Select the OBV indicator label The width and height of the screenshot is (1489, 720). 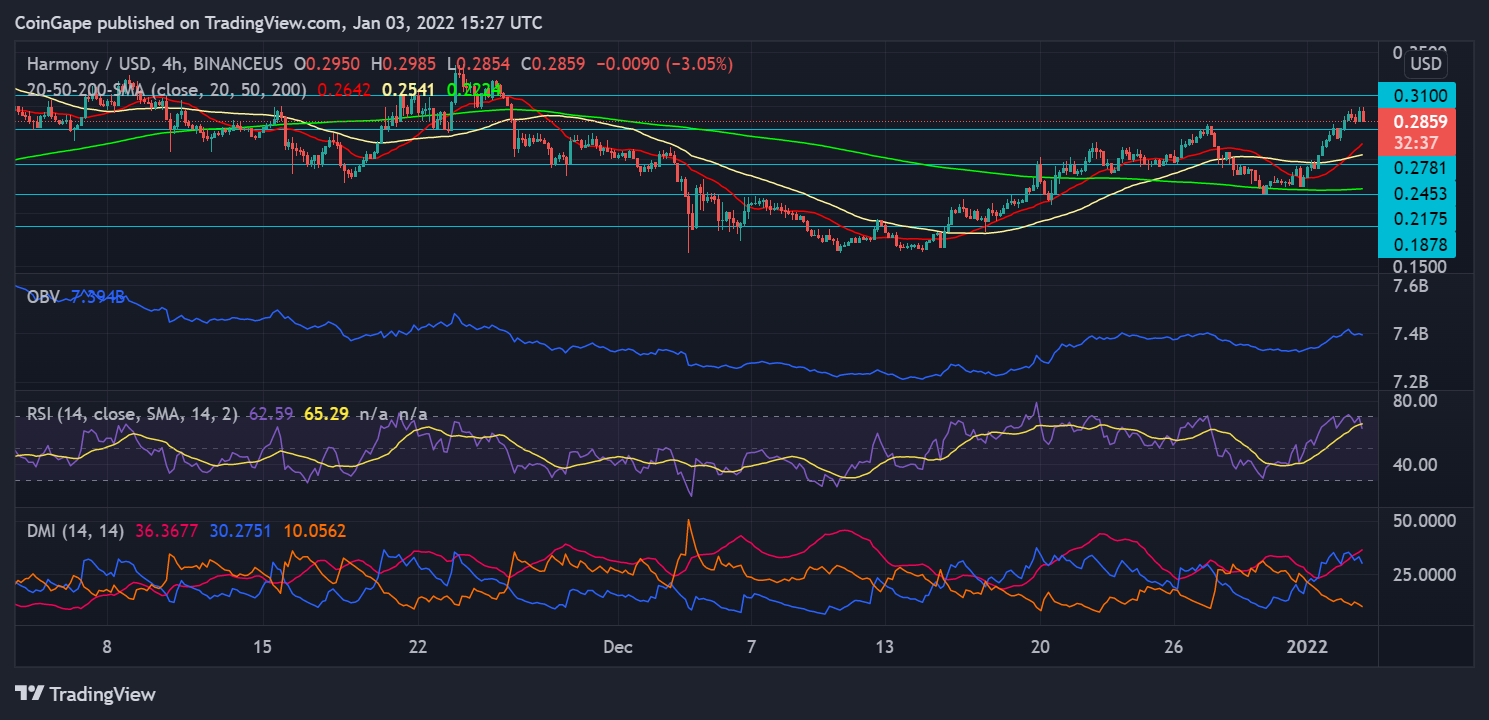point(44,296)
